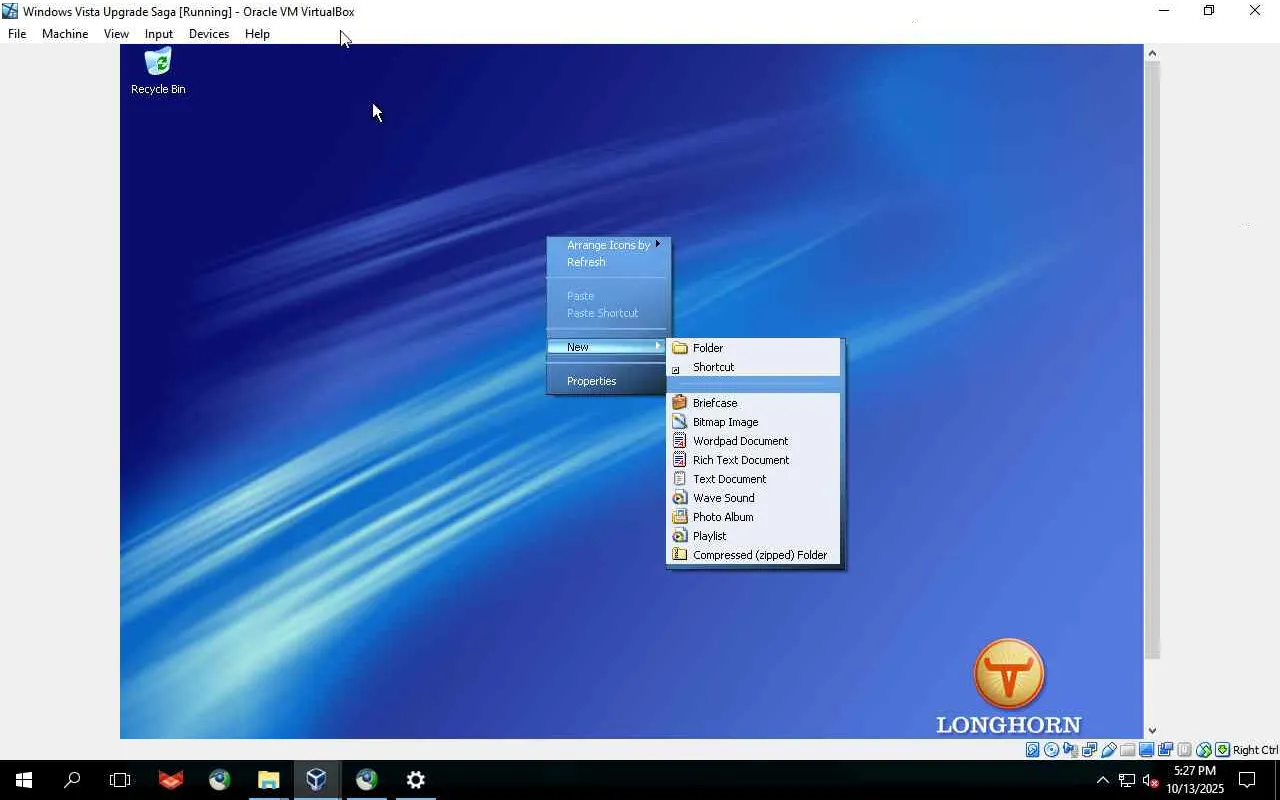Close the VirtualBox VM window

click(1255, 11)
